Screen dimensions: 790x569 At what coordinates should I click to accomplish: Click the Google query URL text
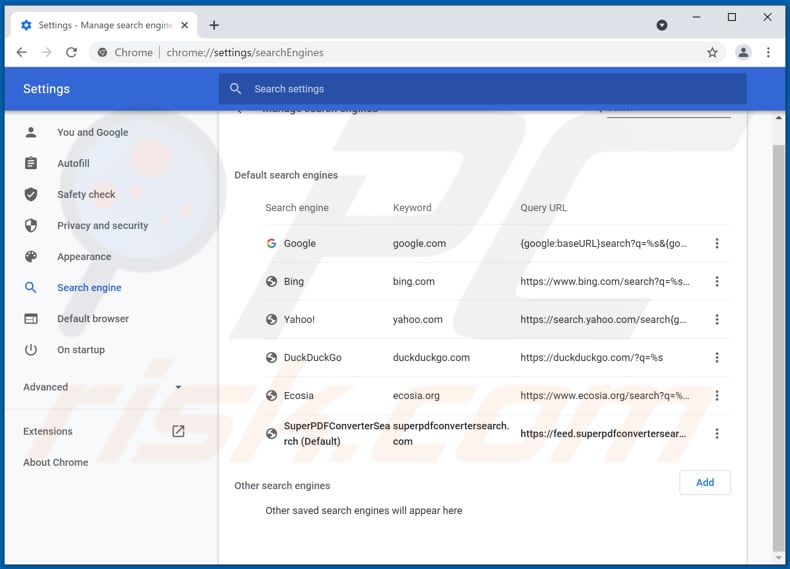click(604, 243)
